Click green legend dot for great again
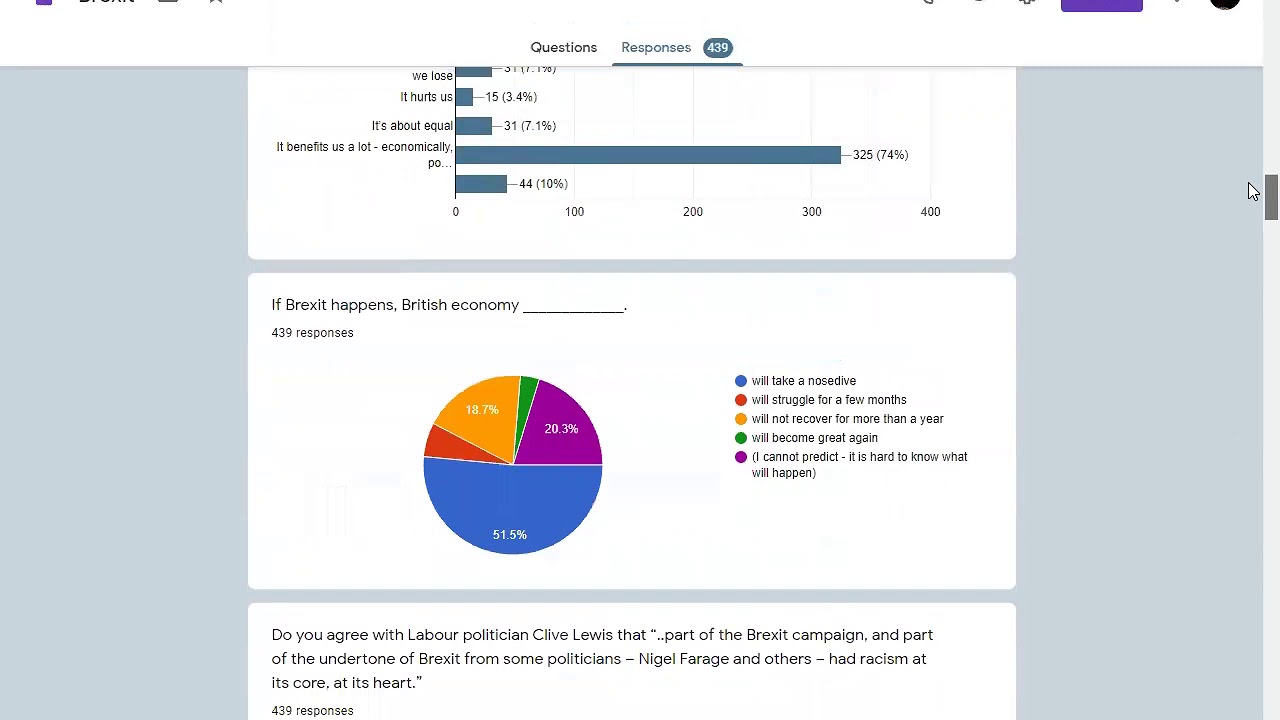 (741, 438)
